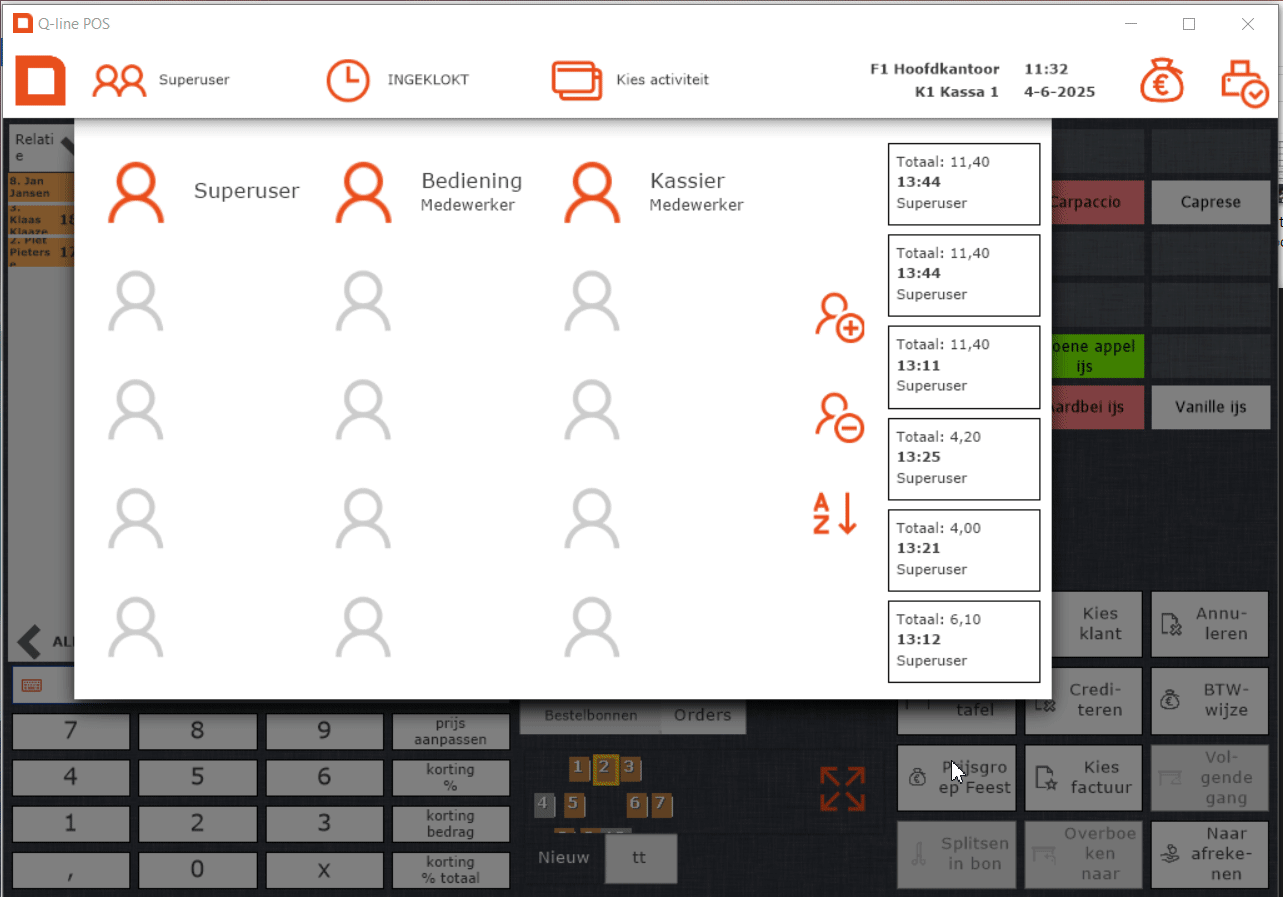Click numpad key 0
Viewport: 1283px width, 897px height.
click(x=197, y=870)
